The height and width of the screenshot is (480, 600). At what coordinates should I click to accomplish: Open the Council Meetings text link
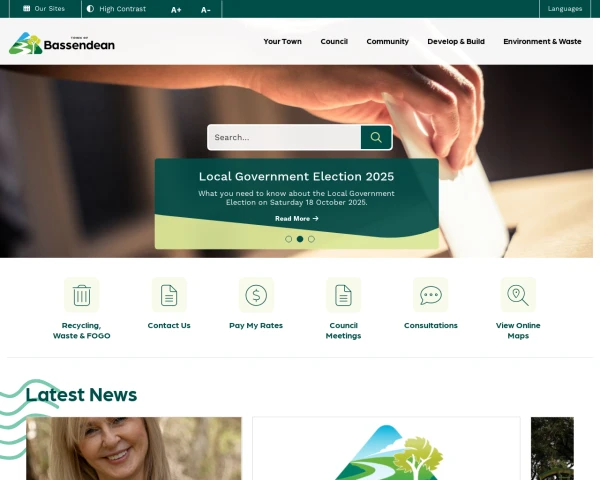[343, 331]
